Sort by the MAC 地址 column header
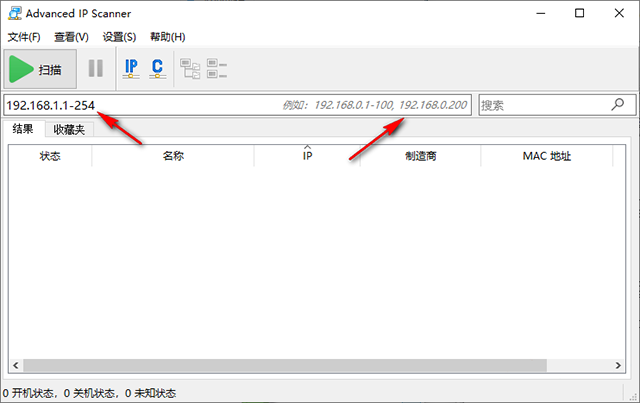Image resolution: width=640 pixels, height=403 pixels. pyautogui.click(x=546, y=157)
